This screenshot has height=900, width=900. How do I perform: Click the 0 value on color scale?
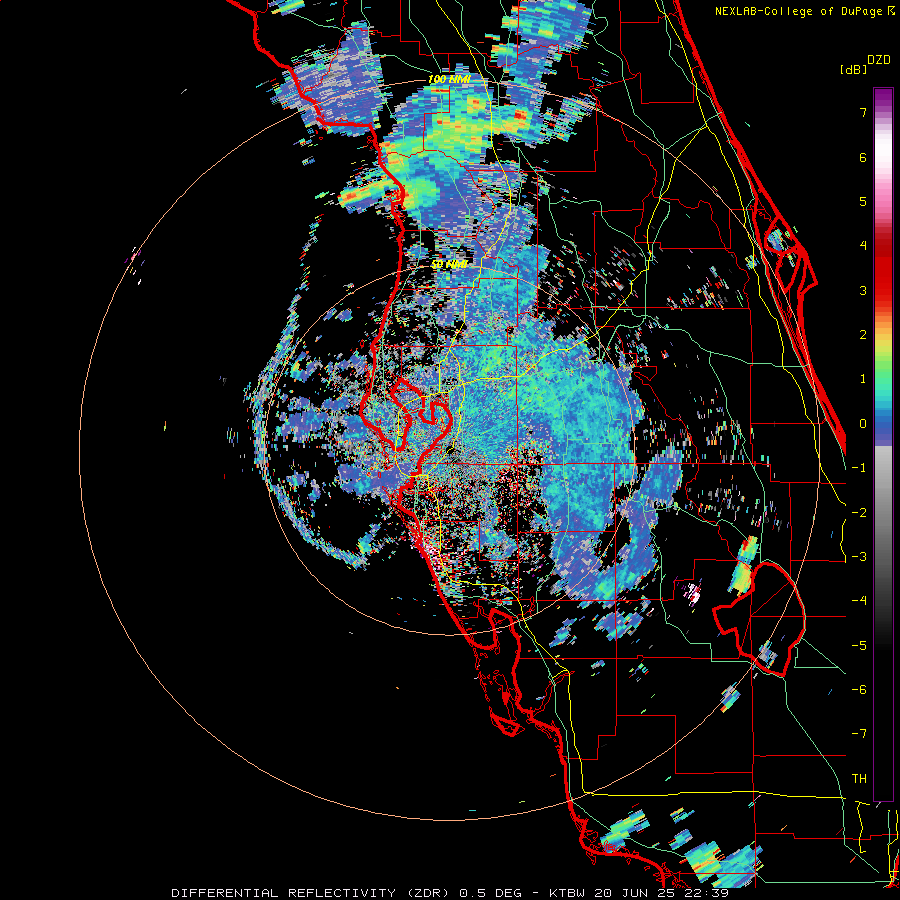pos(863,424)
